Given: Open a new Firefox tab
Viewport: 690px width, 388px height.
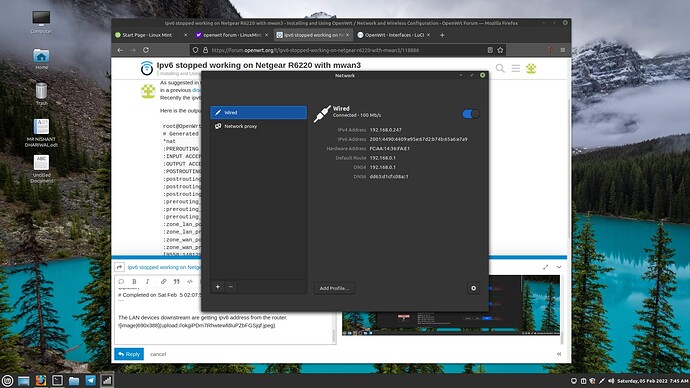Looking at the screenshot, I should (x=442, y=35).
